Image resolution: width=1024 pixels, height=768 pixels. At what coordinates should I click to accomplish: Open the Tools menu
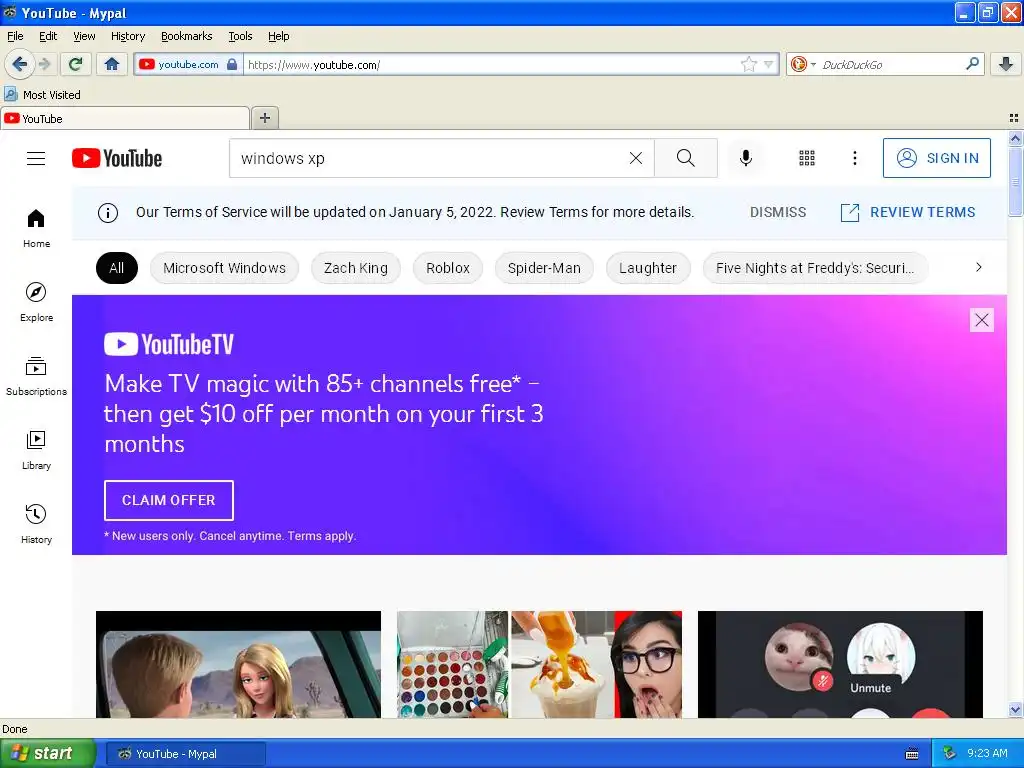[x=240, y=36]
